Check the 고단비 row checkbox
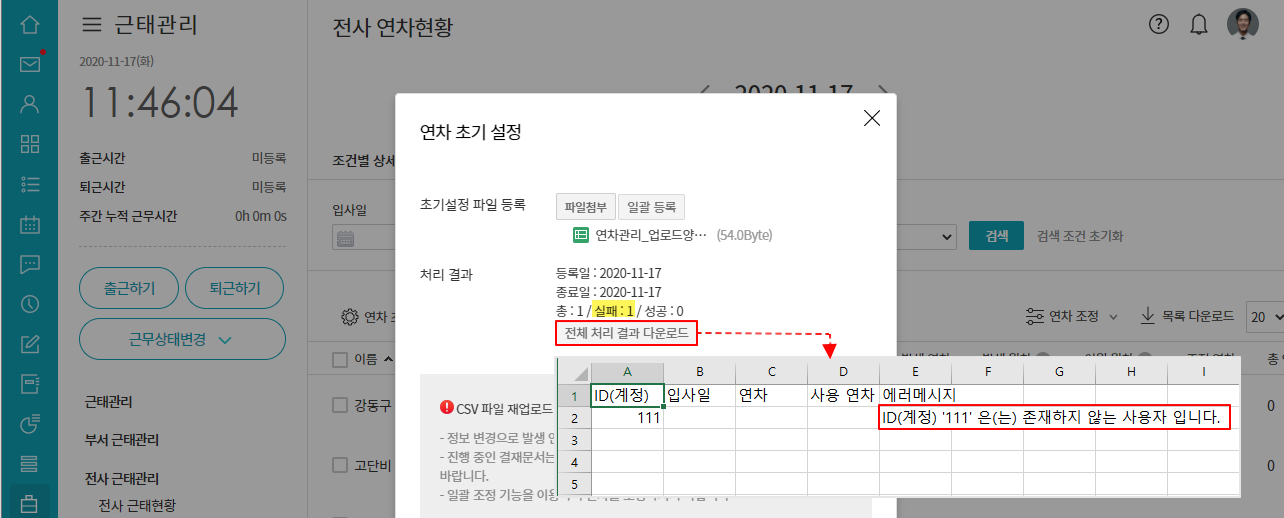 coord(340,465)
